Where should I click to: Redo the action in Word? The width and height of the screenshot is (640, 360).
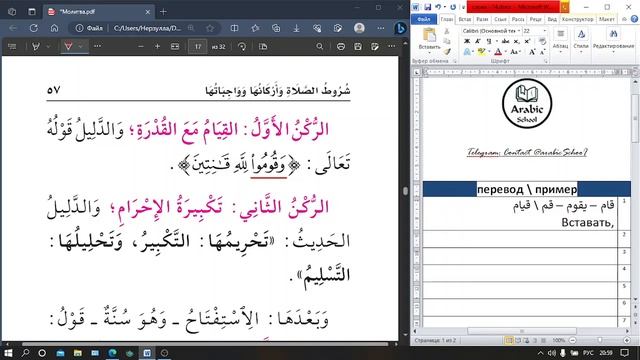click(x=453, y=7)
